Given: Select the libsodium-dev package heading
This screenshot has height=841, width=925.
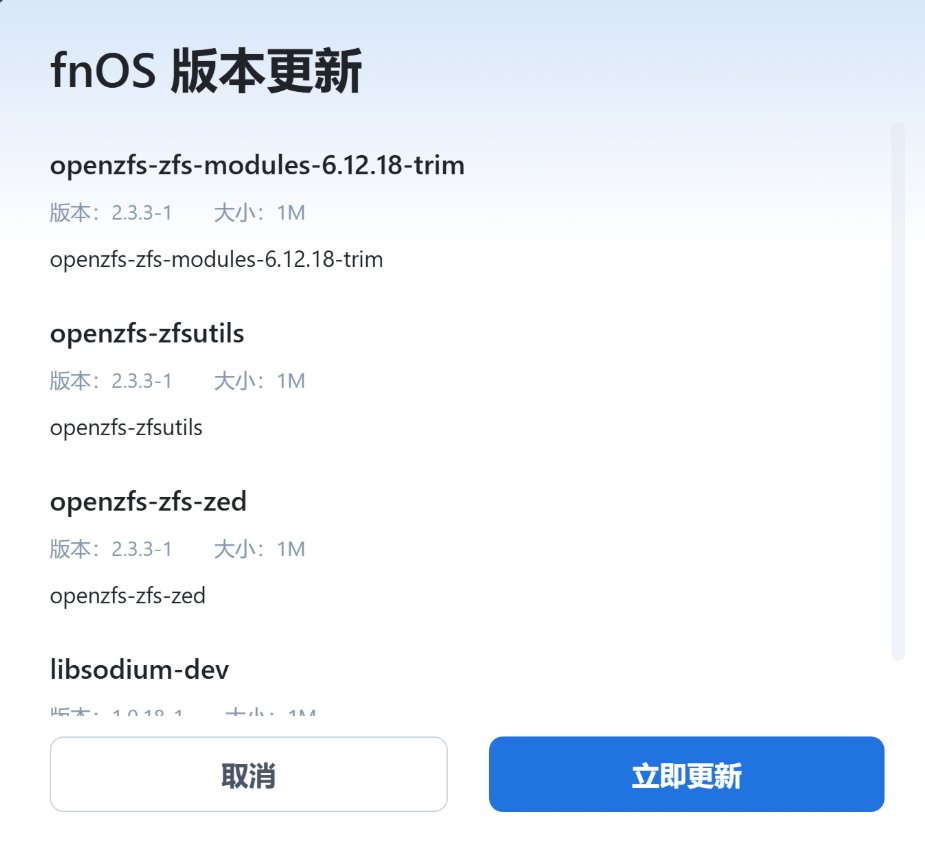Looking at the screenshot, I should [140, 669].
